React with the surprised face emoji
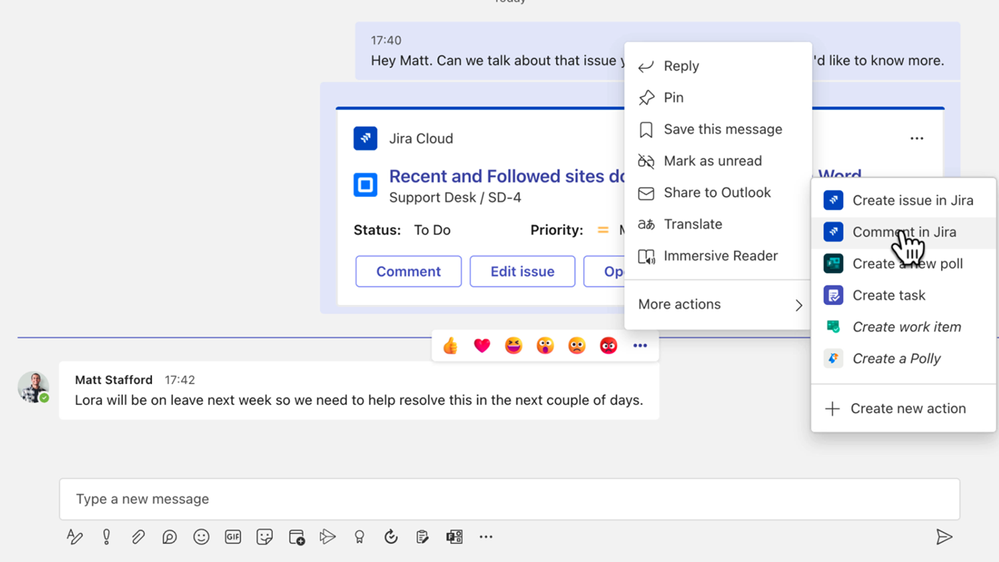 point(545,345)
